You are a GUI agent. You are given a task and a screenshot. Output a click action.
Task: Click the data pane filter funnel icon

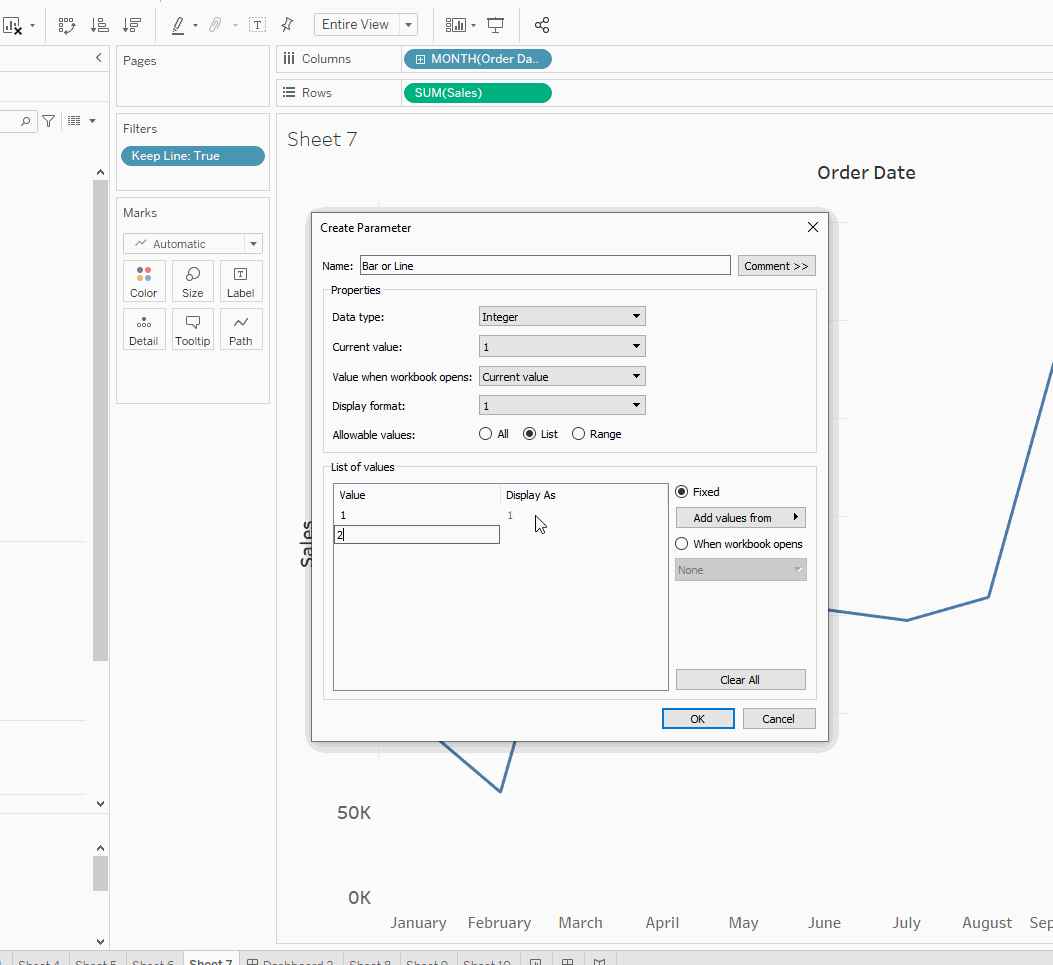coord(49,121)
